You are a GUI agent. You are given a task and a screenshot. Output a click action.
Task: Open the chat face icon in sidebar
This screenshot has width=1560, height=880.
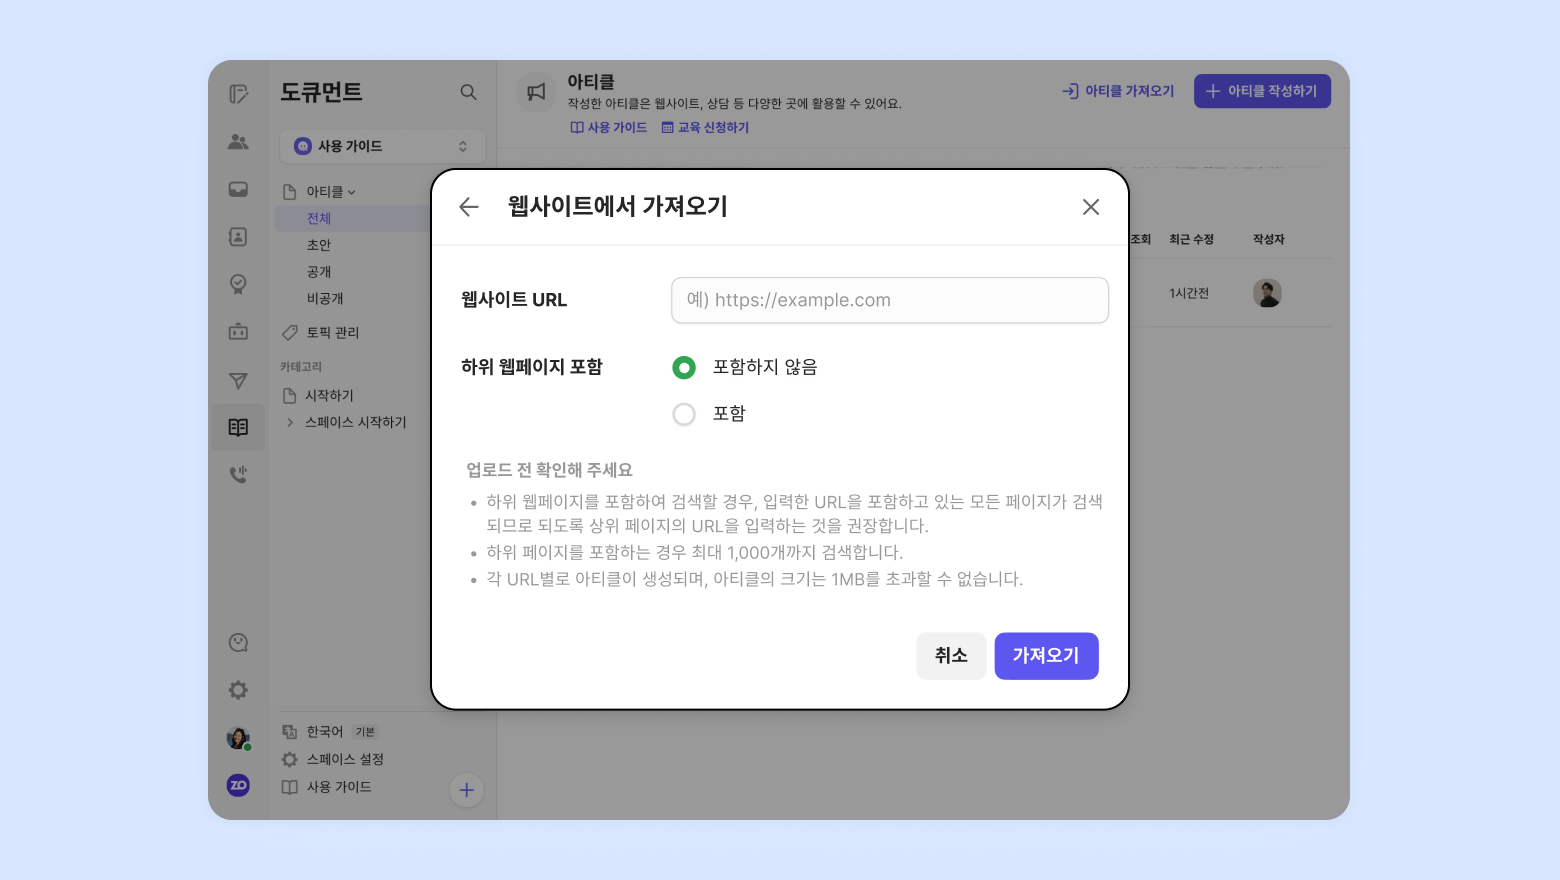[238, 643]
